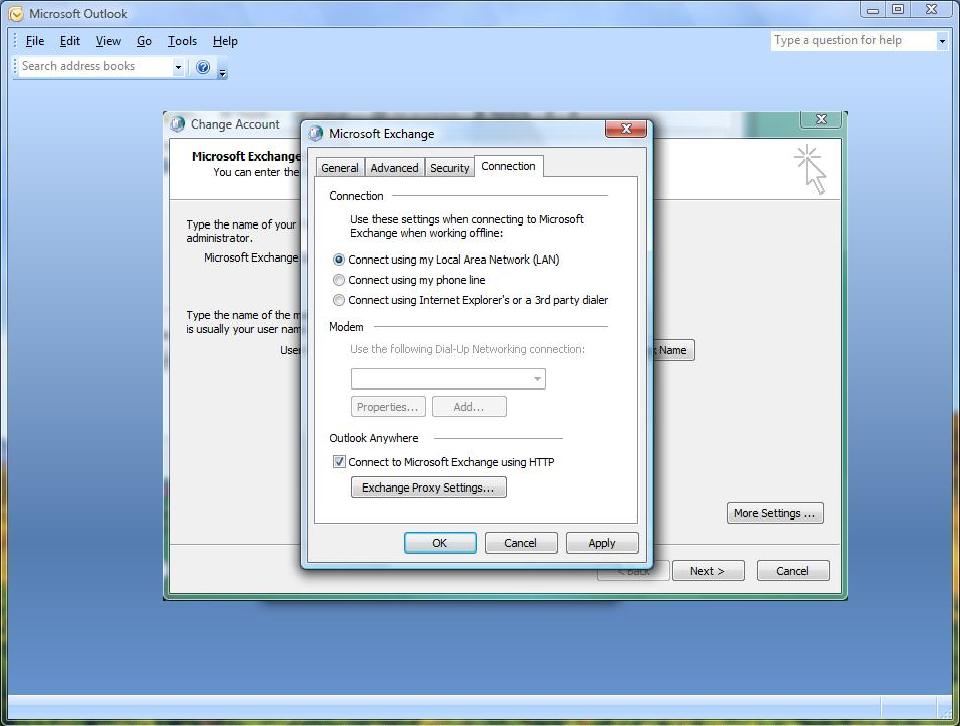
Task: Confirm with OK in Microsoft Exchange dialog
Action: click(440, 543)
